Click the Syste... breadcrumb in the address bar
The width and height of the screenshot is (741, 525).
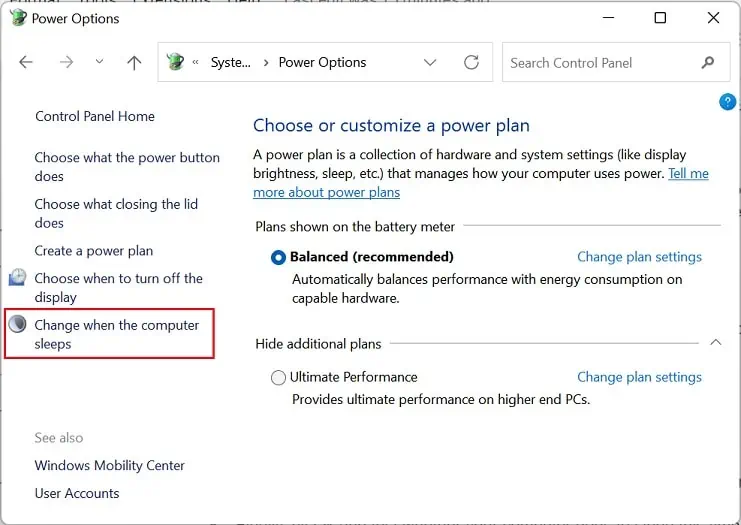pos(231,62)
